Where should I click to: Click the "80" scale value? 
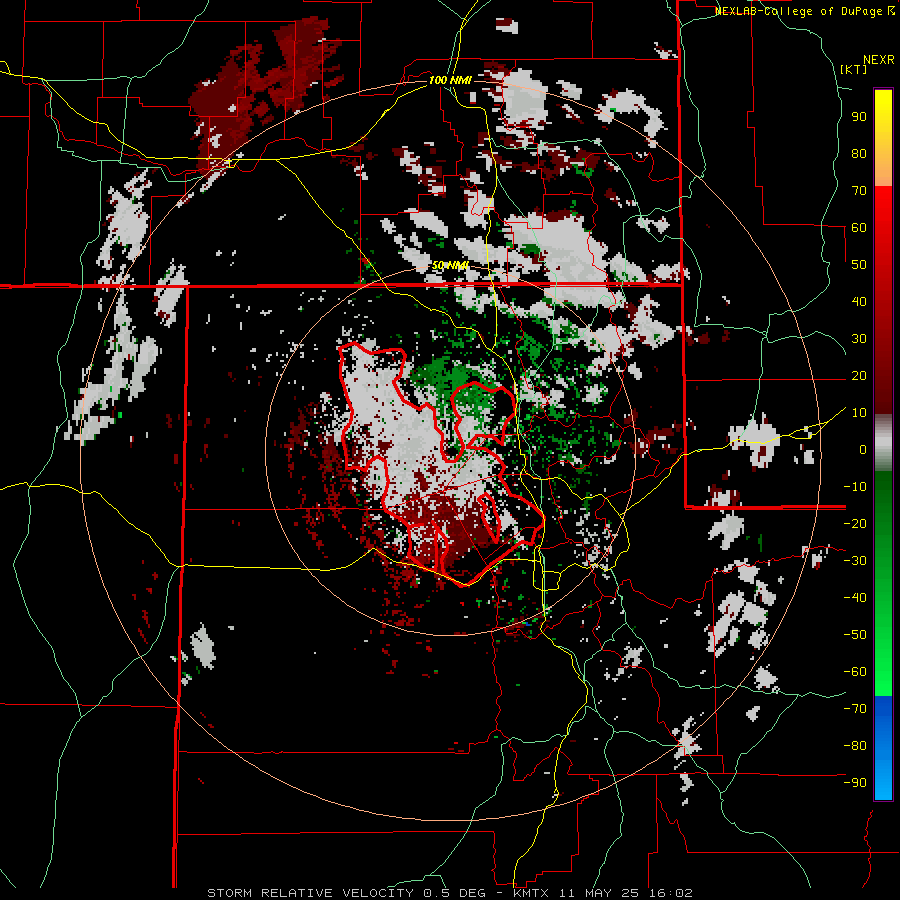pos(859,153)
